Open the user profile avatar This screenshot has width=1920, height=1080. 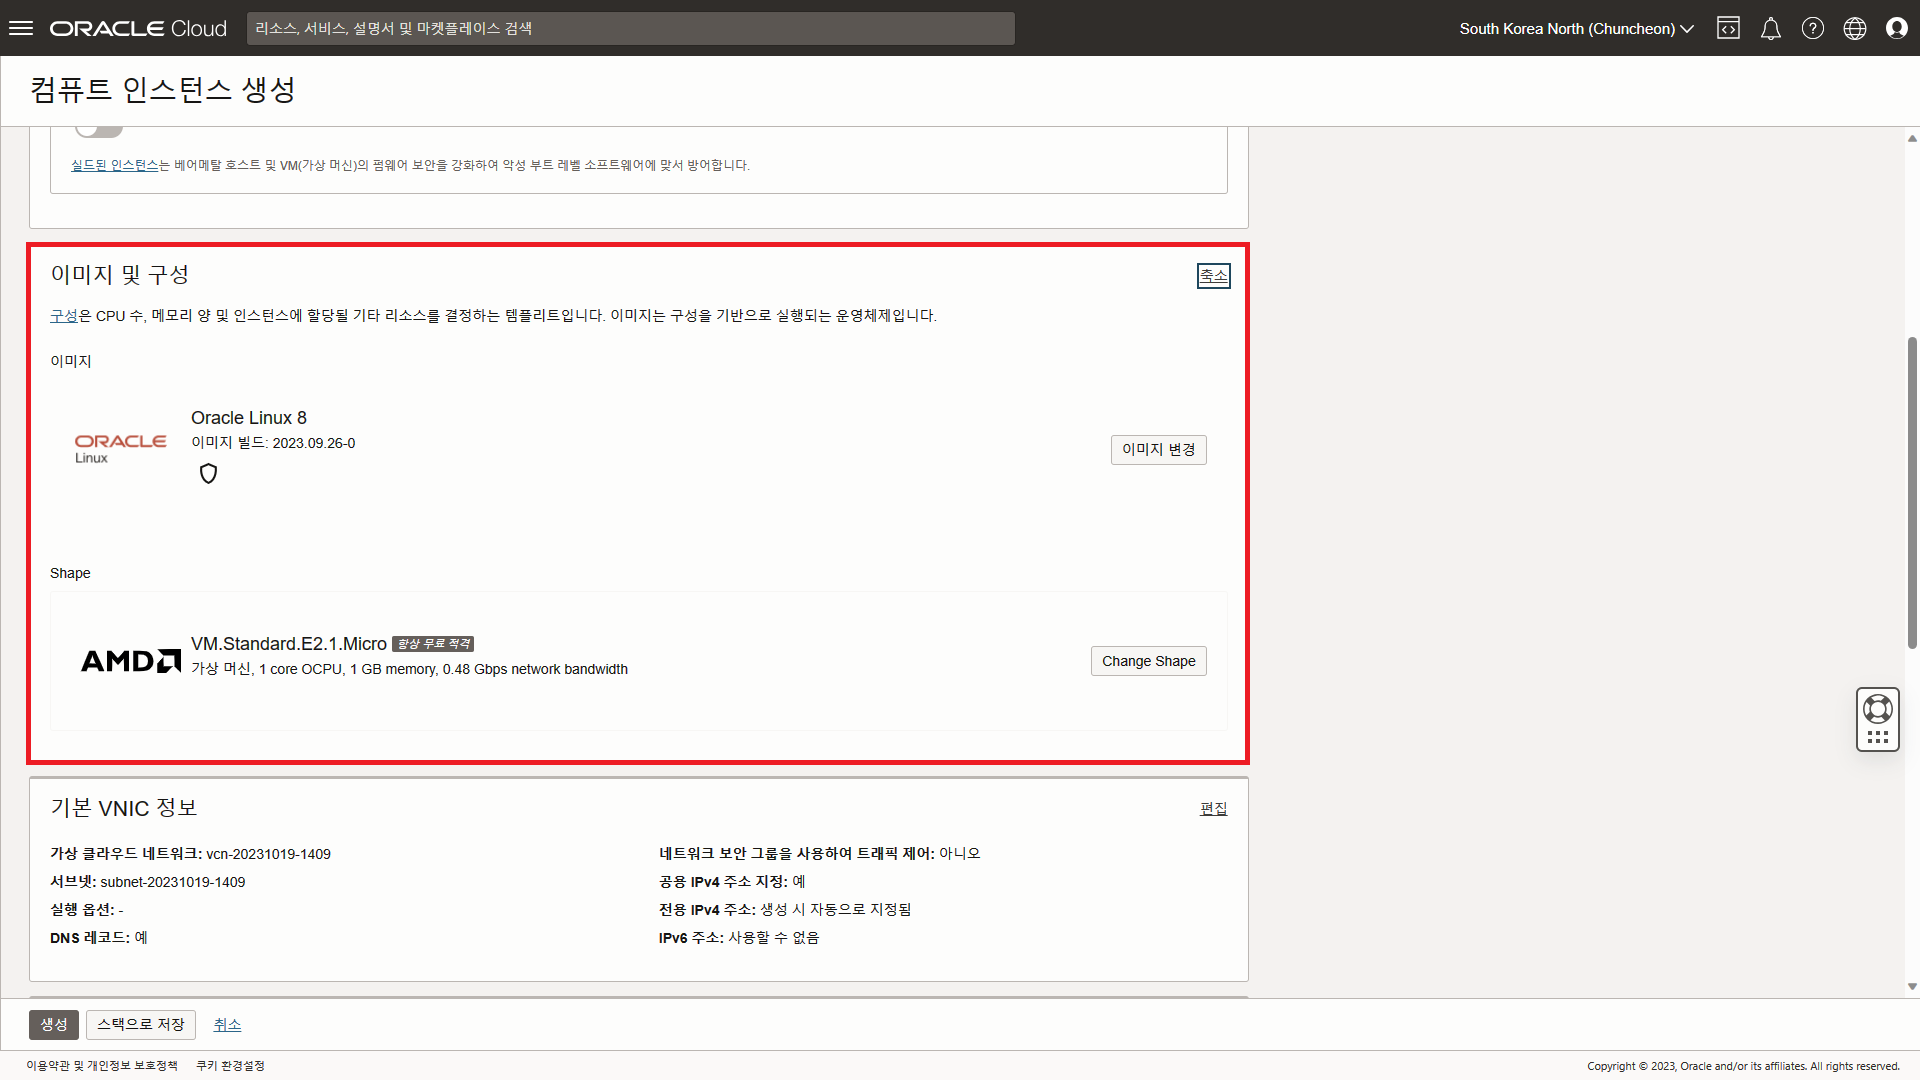pyautogui.click(x=1896, y=28)
